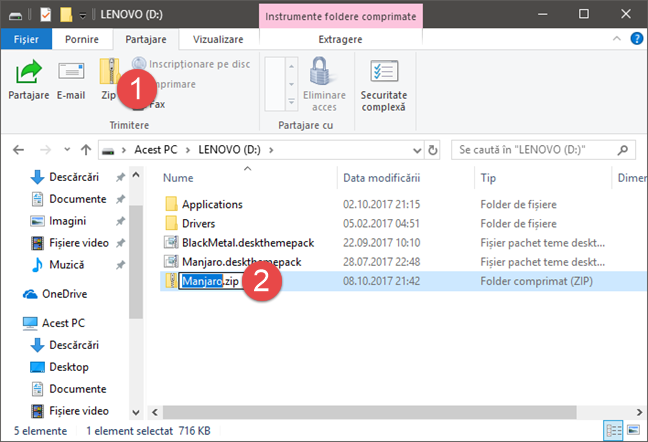Image resolution: width=648 pixels, height=442 pixels.
Task: Click the Manjaro.zip rename text field
Action: pyautogui.click(x=210, y=281)
